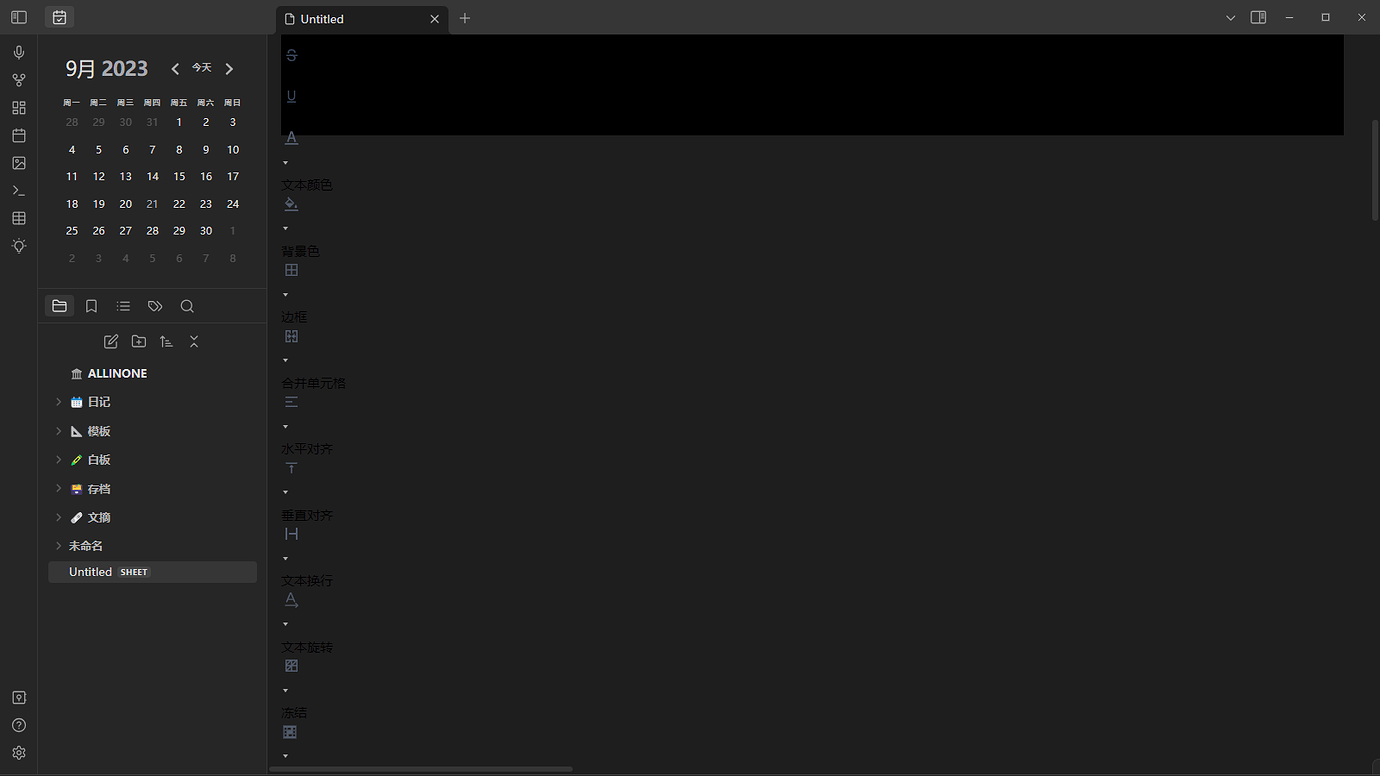Collapse all folders in file explorer
Screen dimensions: 1380x776
tap(194, 342)
